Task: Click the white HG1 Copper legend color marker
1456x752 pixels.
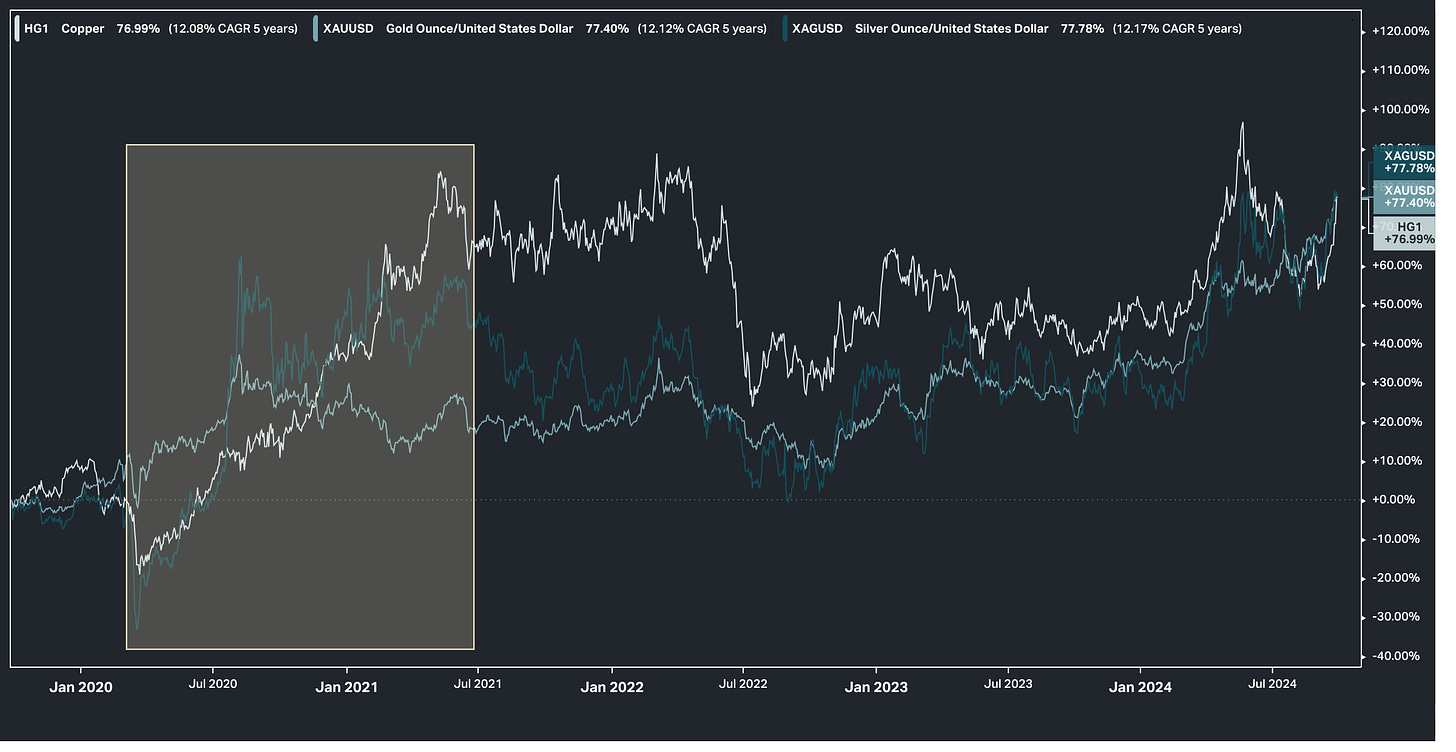Action: [17, 29]
